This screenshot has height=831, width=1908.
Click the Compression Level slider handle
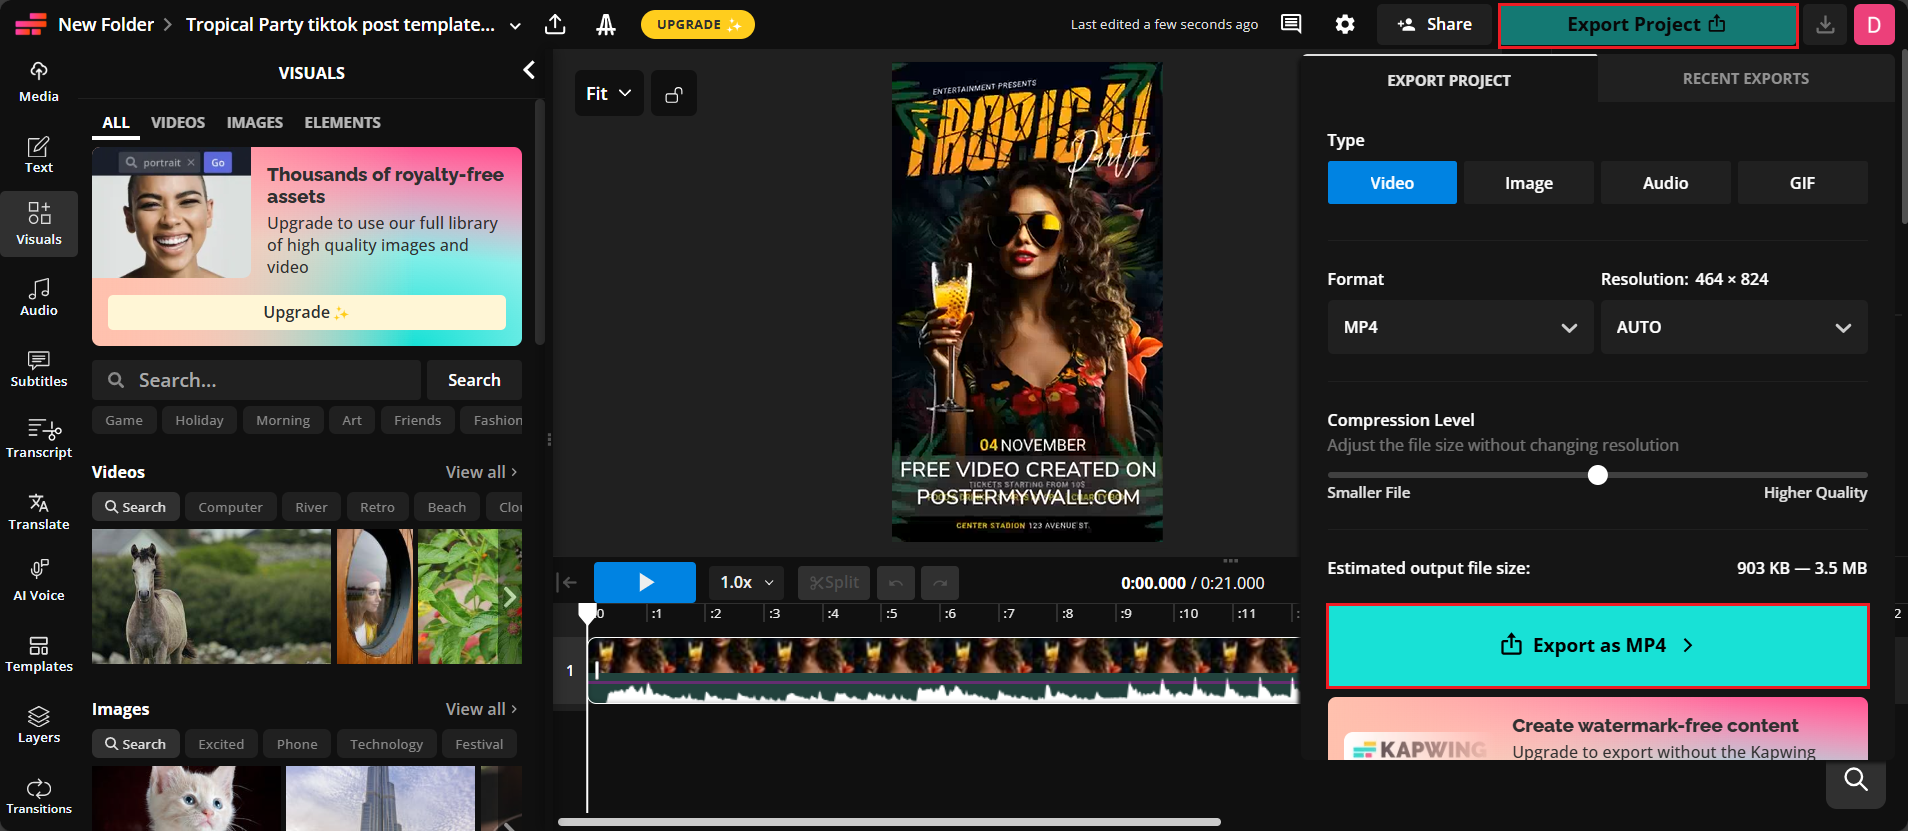coord(1598,475)
